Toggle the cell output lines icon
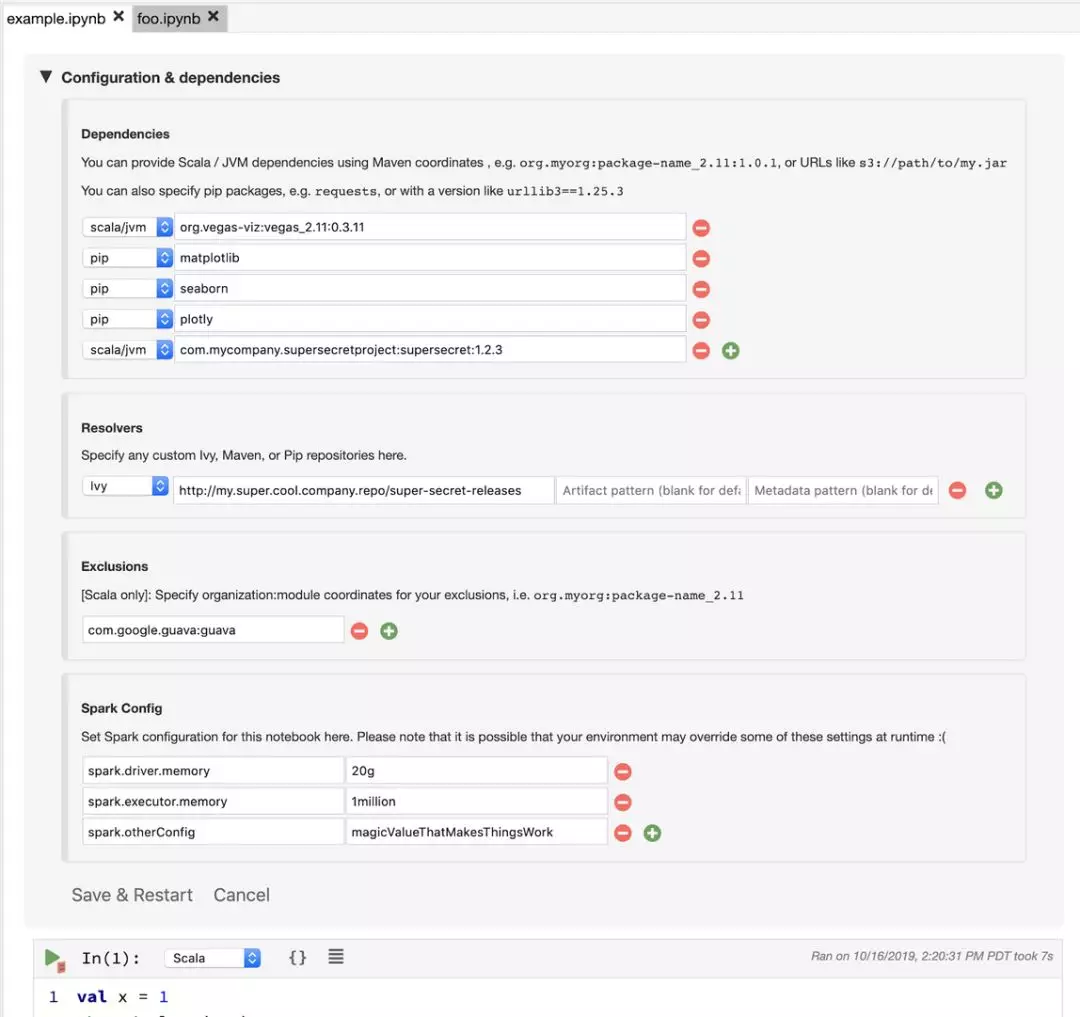Image resolution: width=1080 pixels, height=1017 pixels. tap(336, 956)
